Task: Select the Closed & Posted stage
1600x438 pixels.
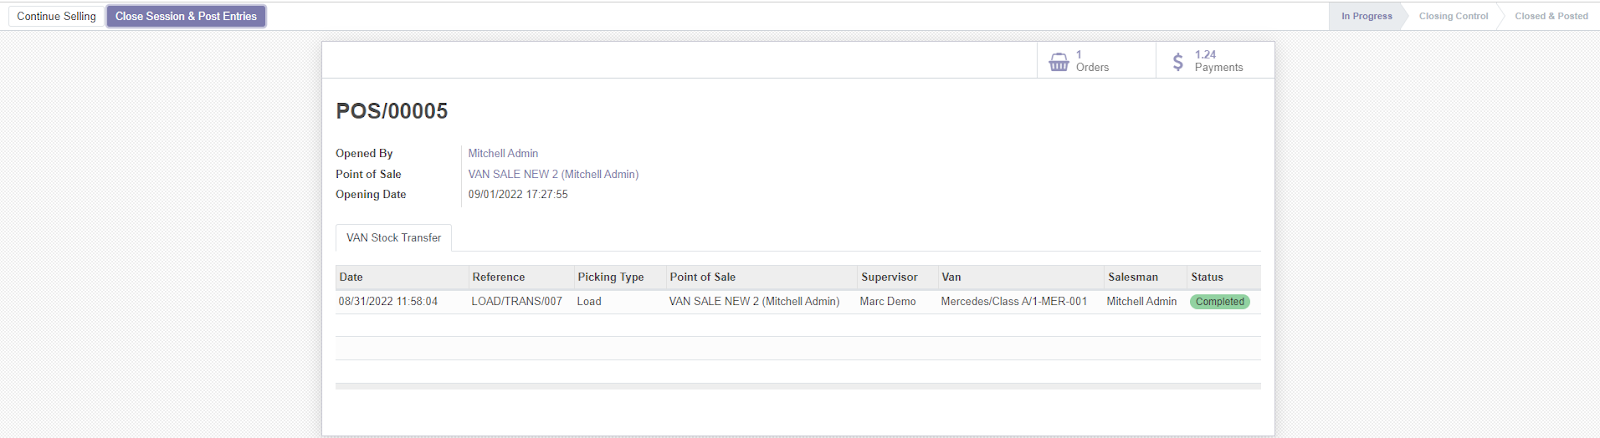Action: [x=1550, y=16]
